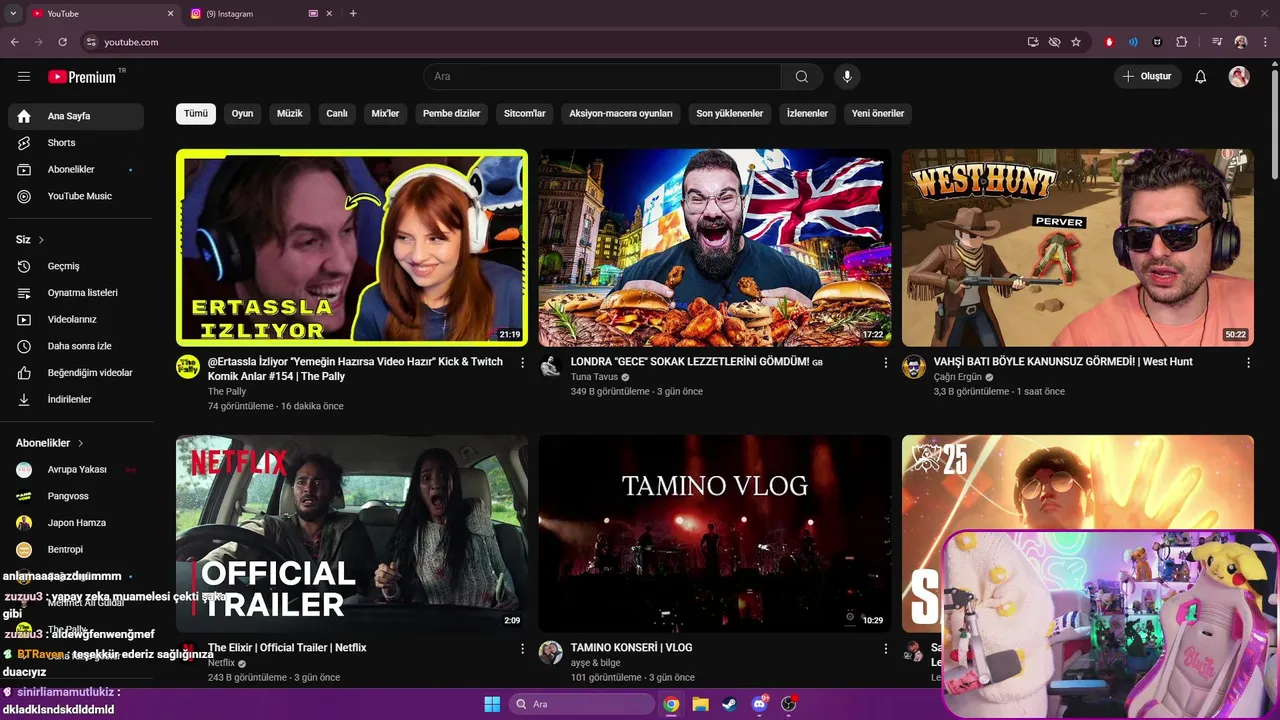Viewport: 1280px width, 720px height.
Task: Click the Oluştur create button
Action: [x=1148, y=77]
